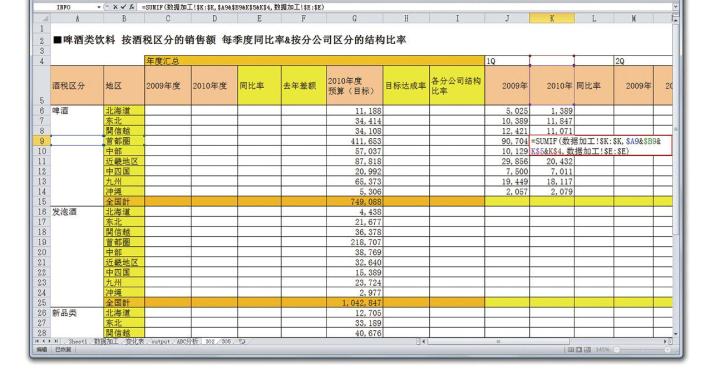Switch to Page Layout view icon

click(x=579, y=350)
